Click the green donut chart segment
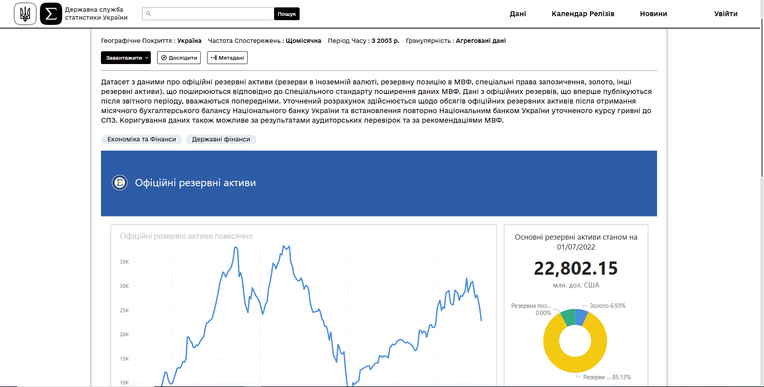 tap(568, 317)
